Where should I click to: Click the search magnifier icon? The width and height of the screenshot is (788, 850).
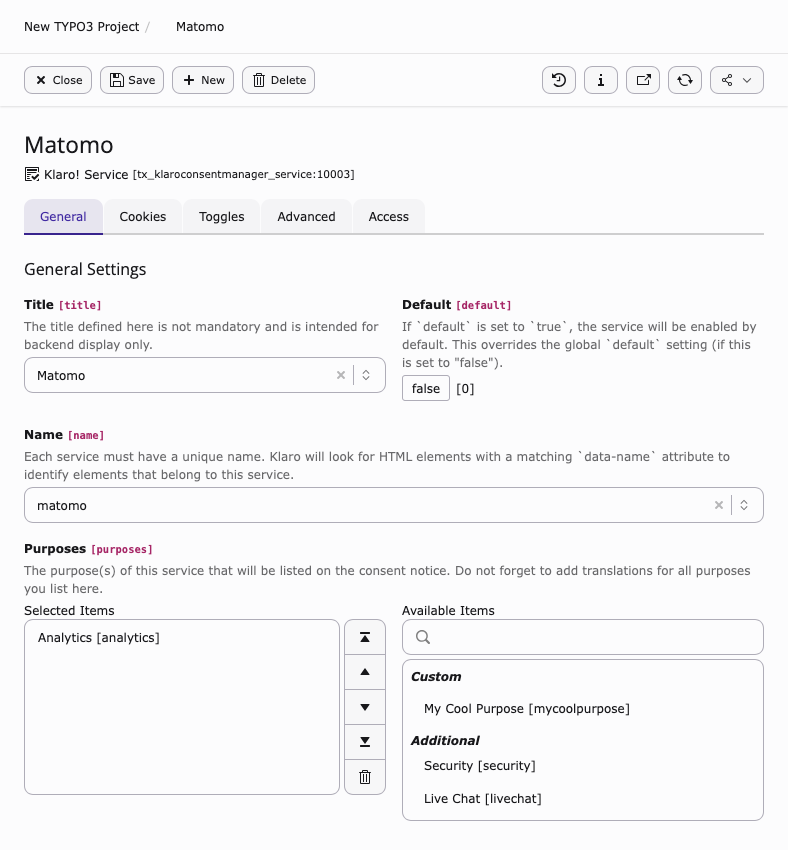(423, 637)
